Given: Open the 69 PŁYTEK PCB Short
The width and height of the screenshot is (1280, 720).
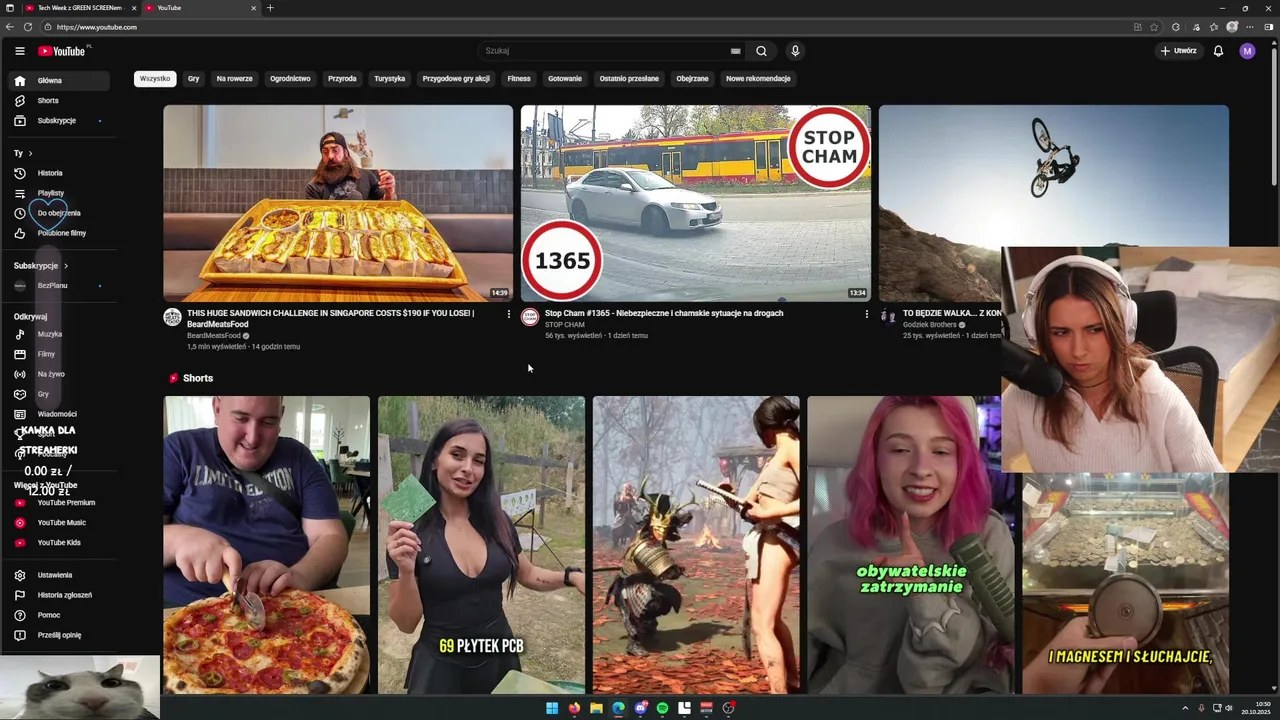Looking at the screenshot, I should point(482,545).
